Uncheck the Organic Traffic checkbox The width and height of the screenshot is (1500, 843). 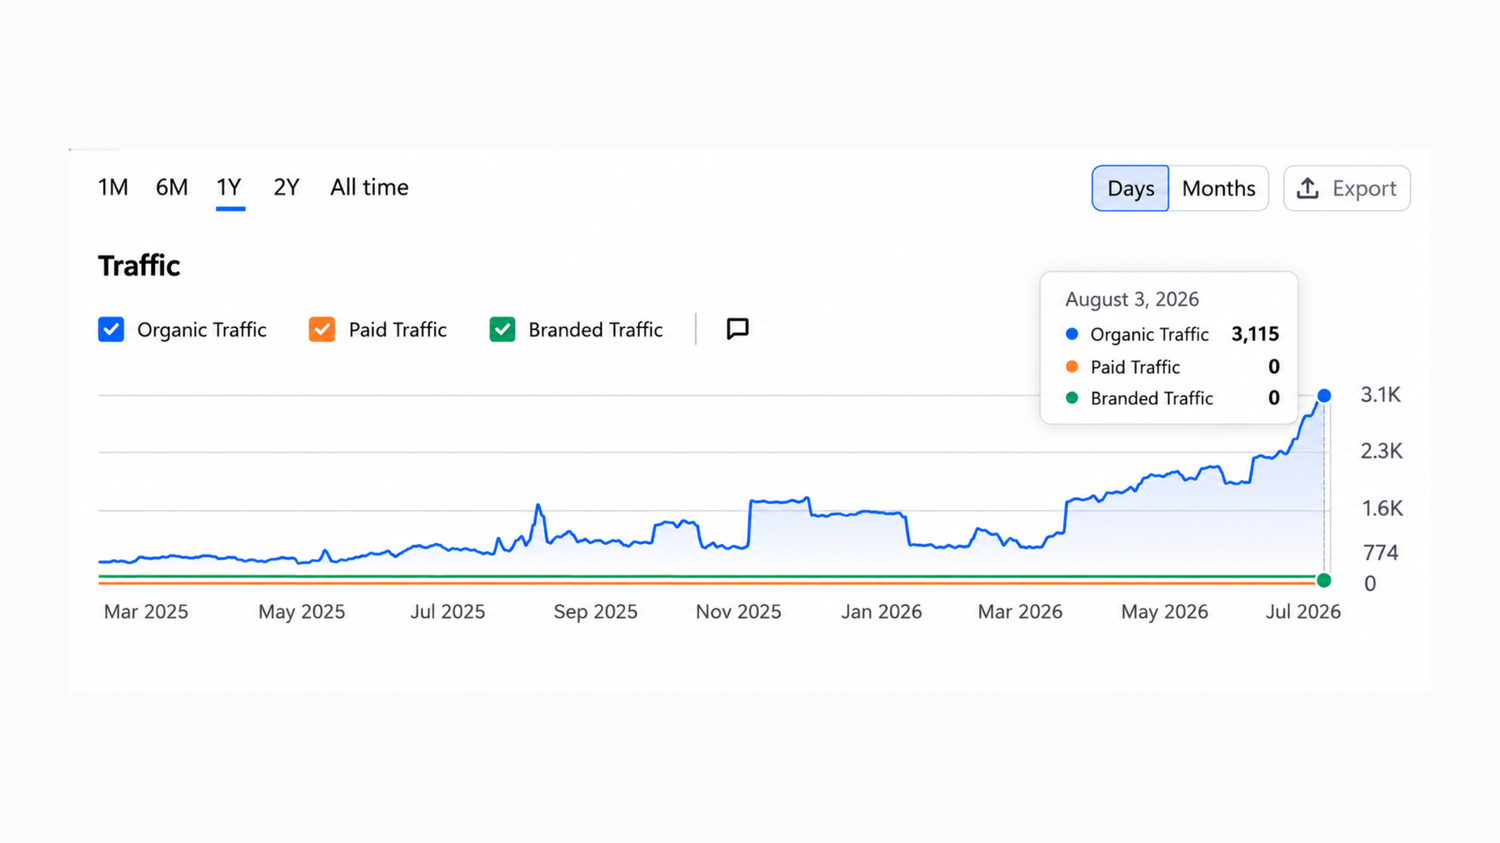[111, 329]
